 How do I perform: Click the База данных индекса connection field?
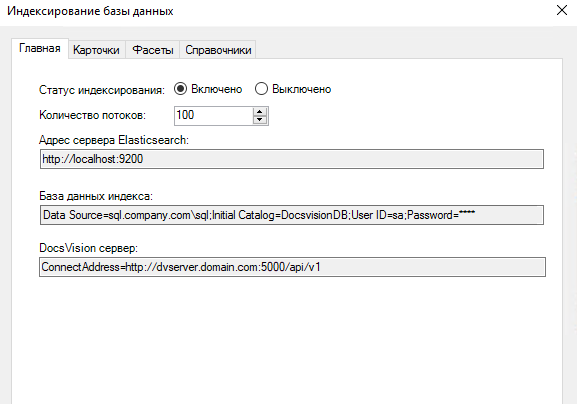pyautogui.click(x=292, y=215)
